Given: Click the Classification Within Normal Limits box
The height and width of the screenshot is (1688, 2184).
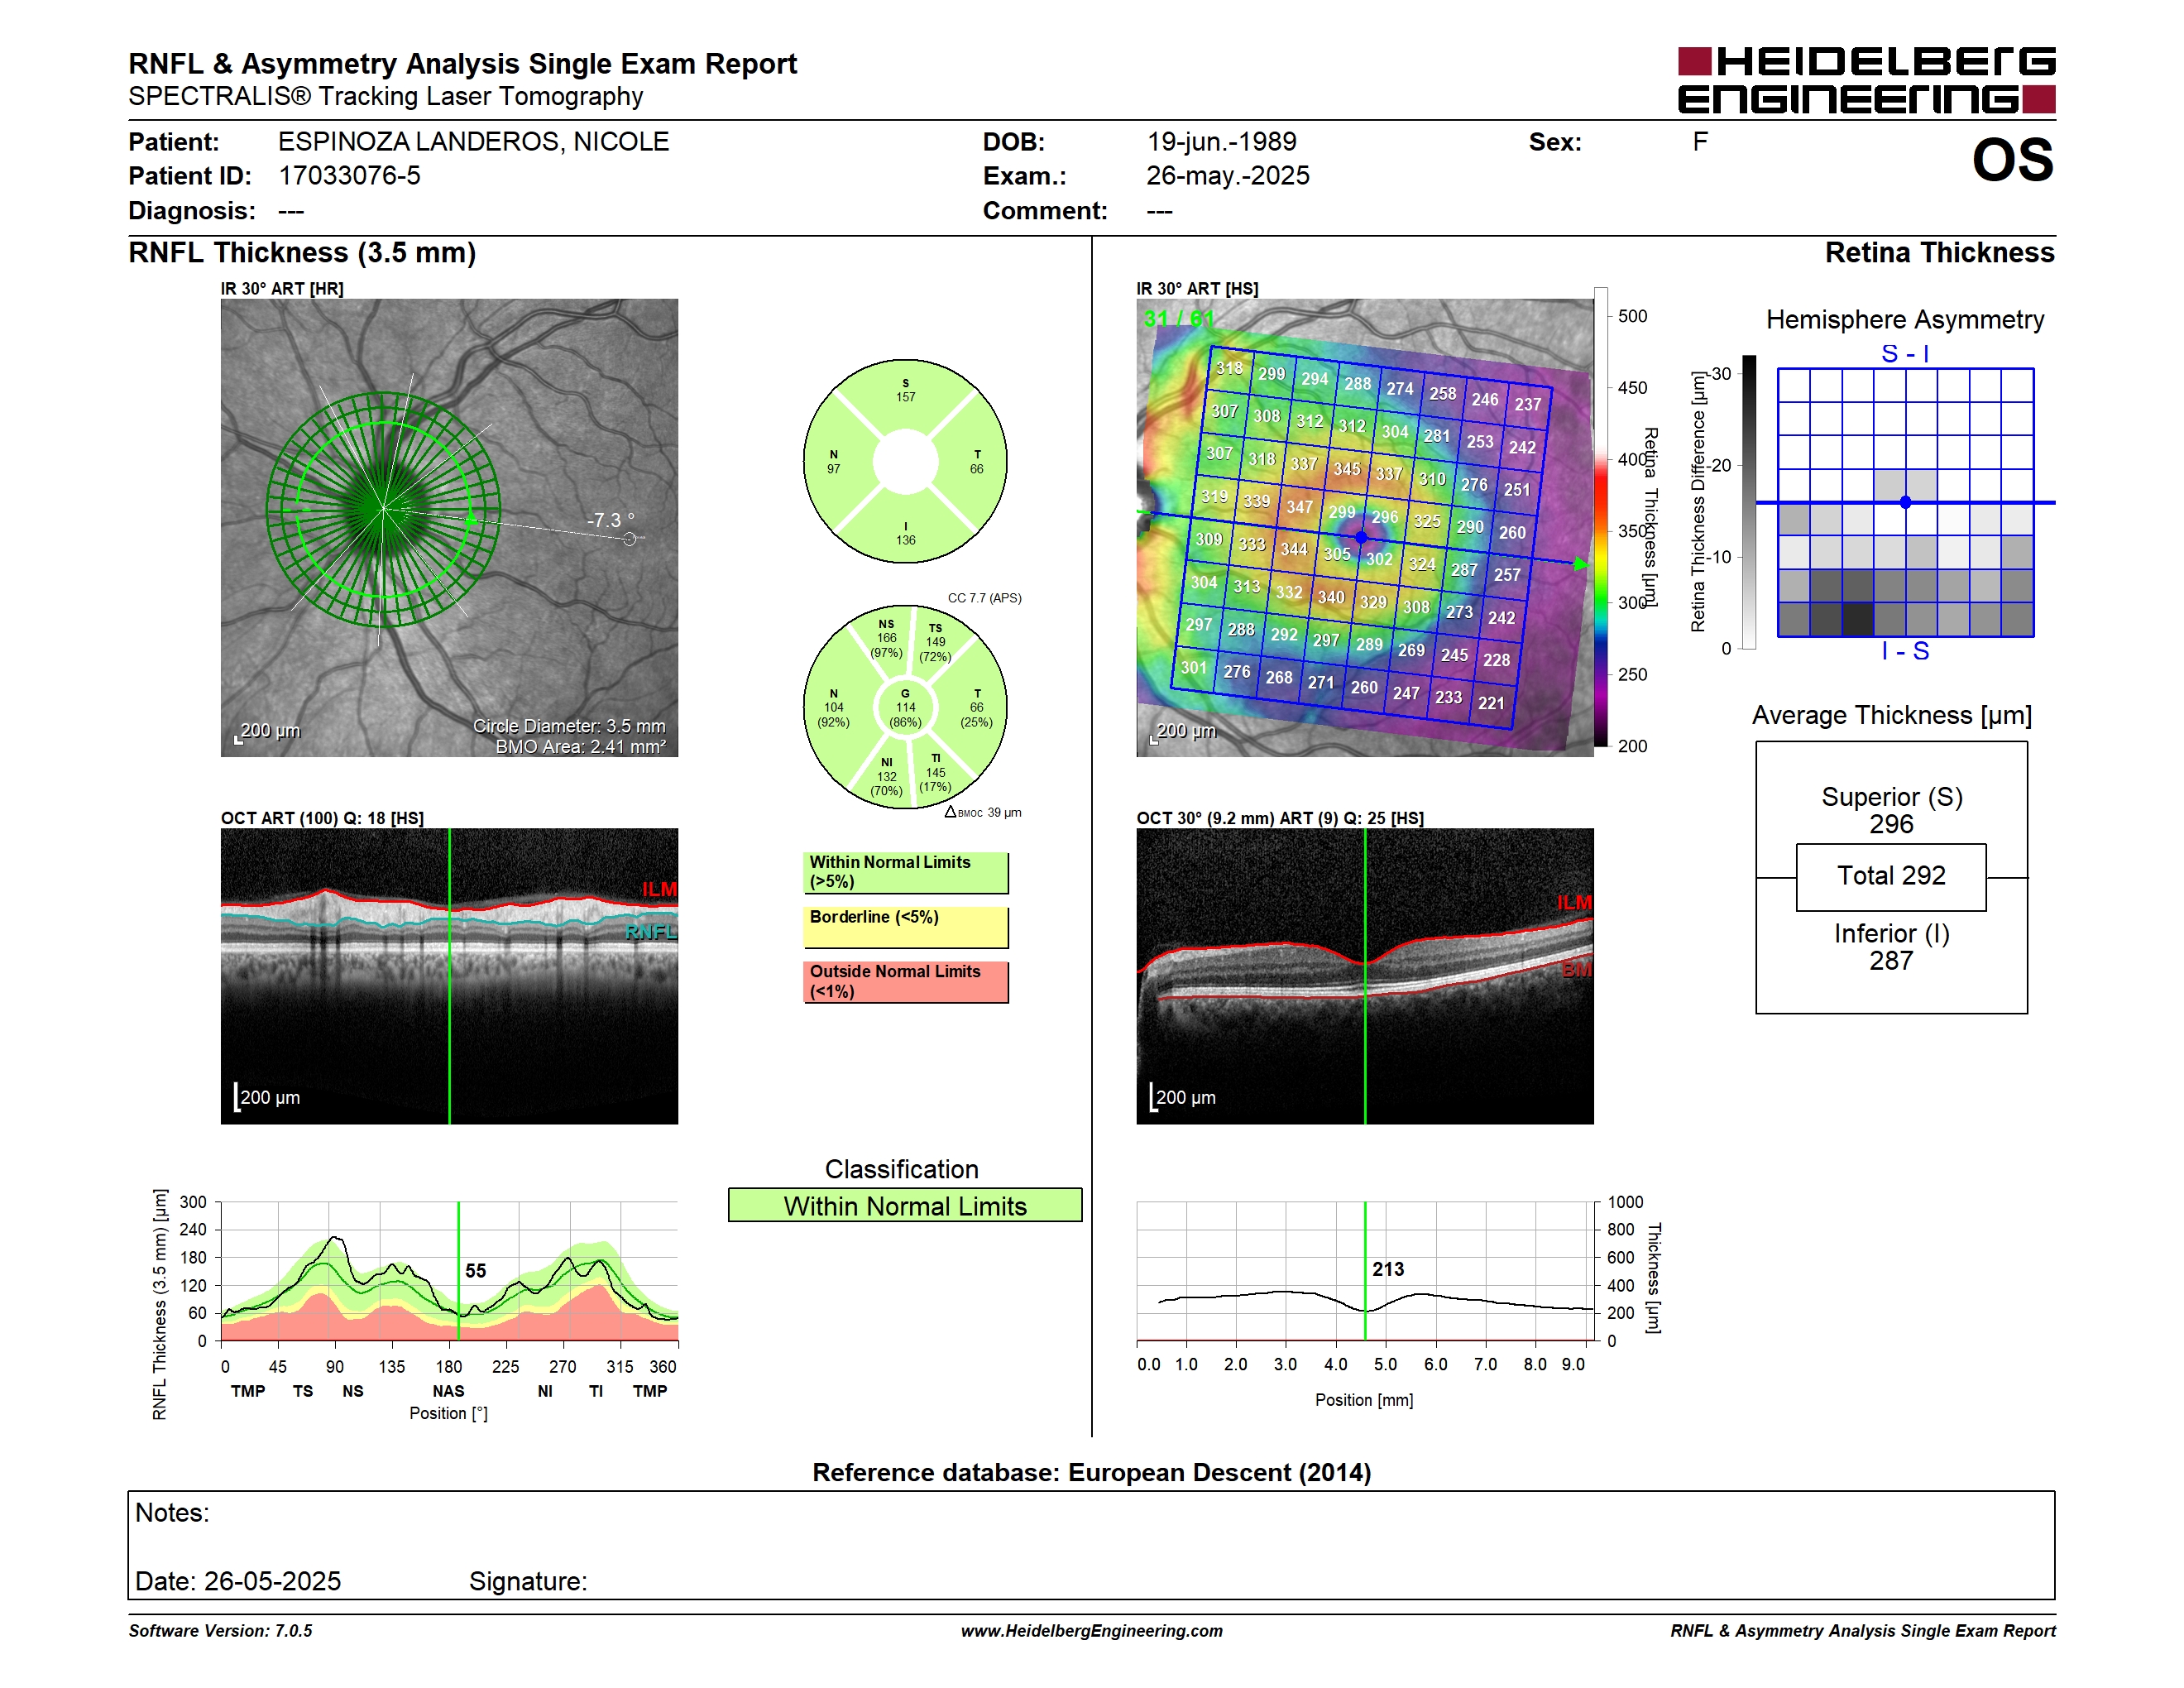Looking at the screenshot, I should [x=905, y=1206].
